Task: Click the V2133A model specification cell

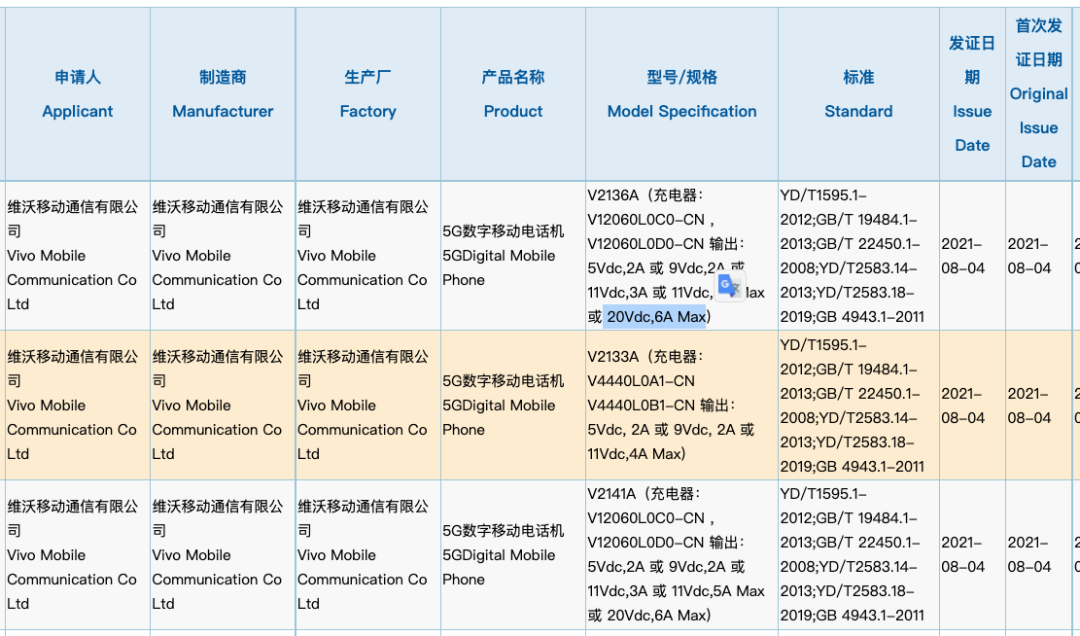Action: tap(682, 405)
